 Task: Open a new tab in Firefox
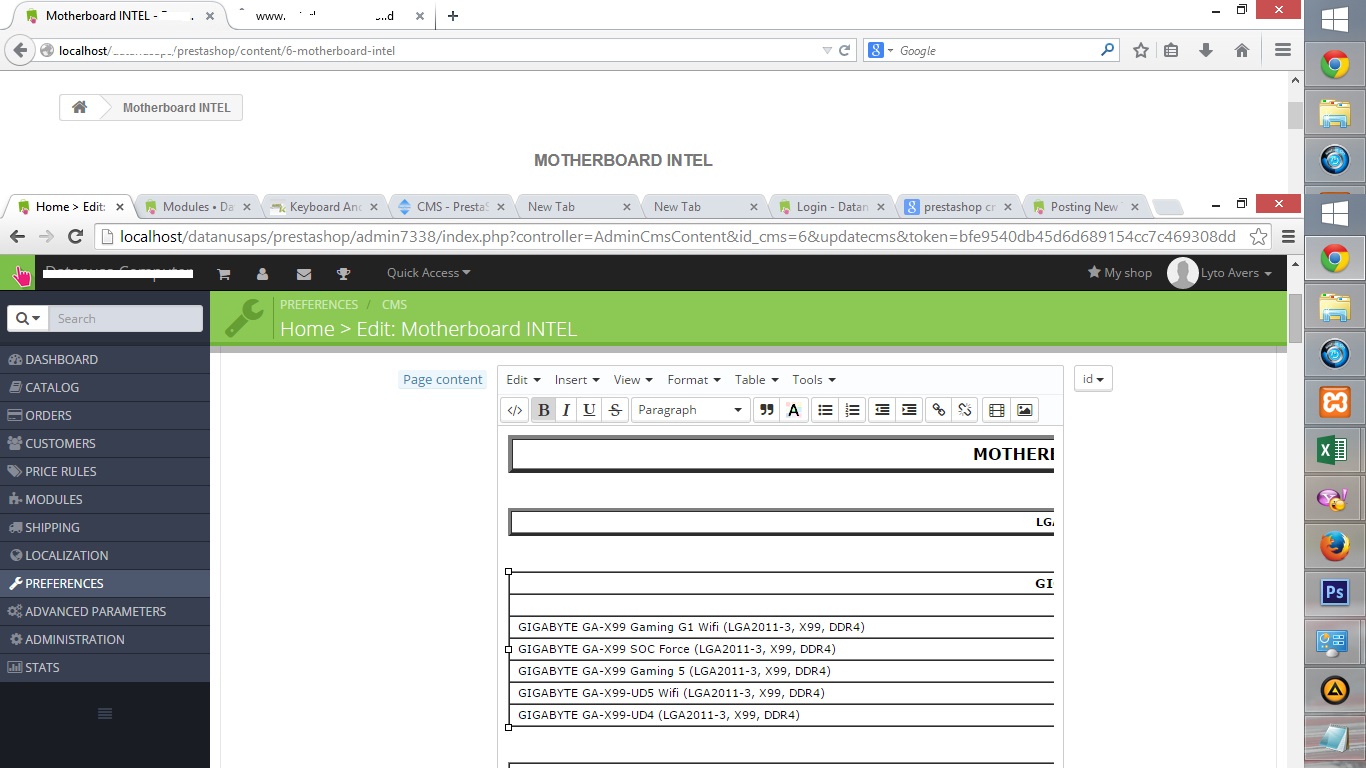coord(453,16)
